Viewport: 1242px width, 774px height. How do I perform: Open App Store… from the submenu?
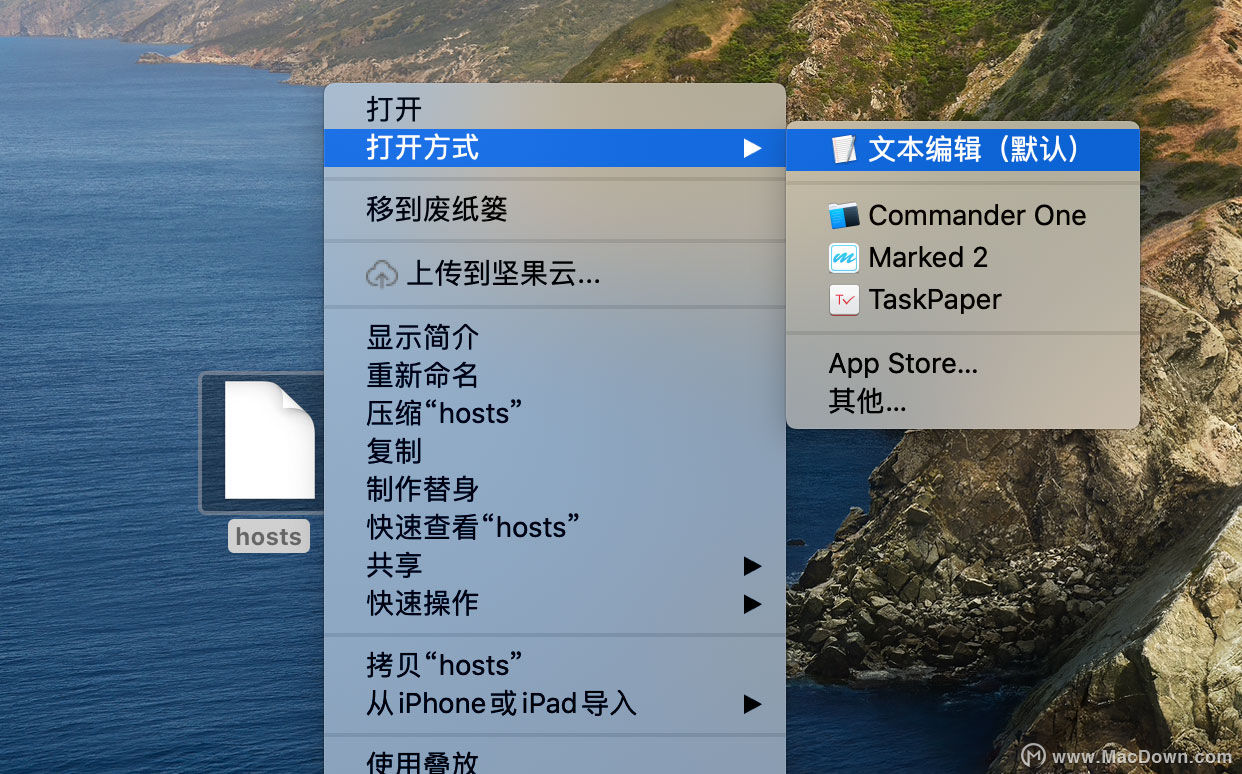click(x=903, y=363)
